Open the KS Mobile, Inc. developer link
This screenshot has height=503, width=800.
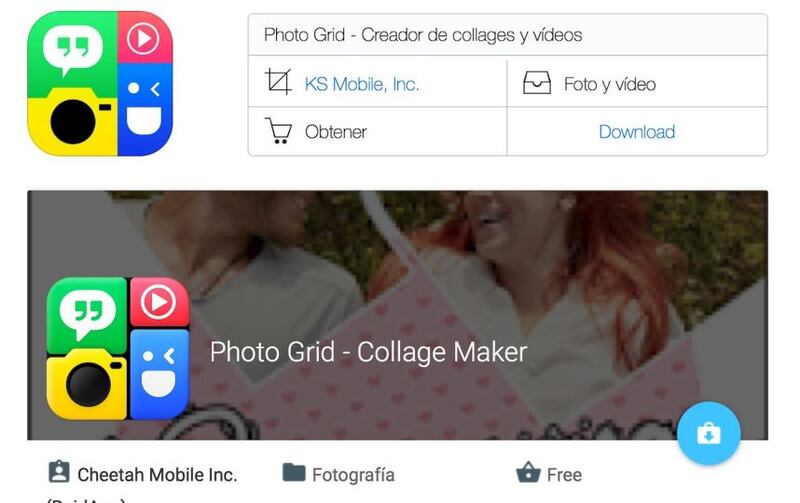(362, 84)
